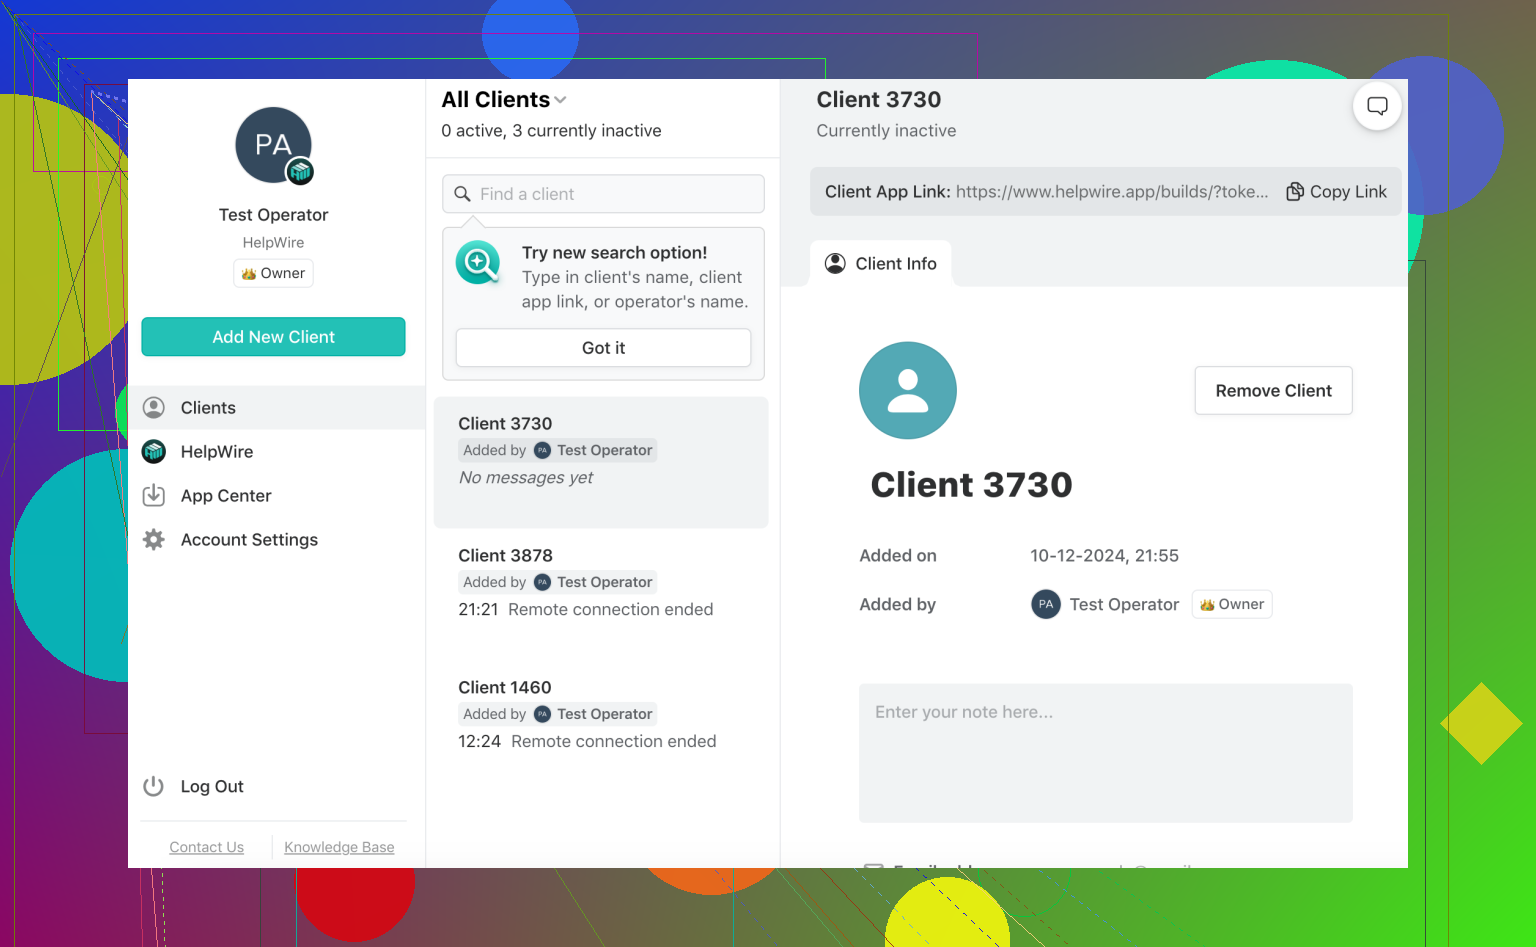
Task: Click the large teal client avatar
Action: [908, 390]
